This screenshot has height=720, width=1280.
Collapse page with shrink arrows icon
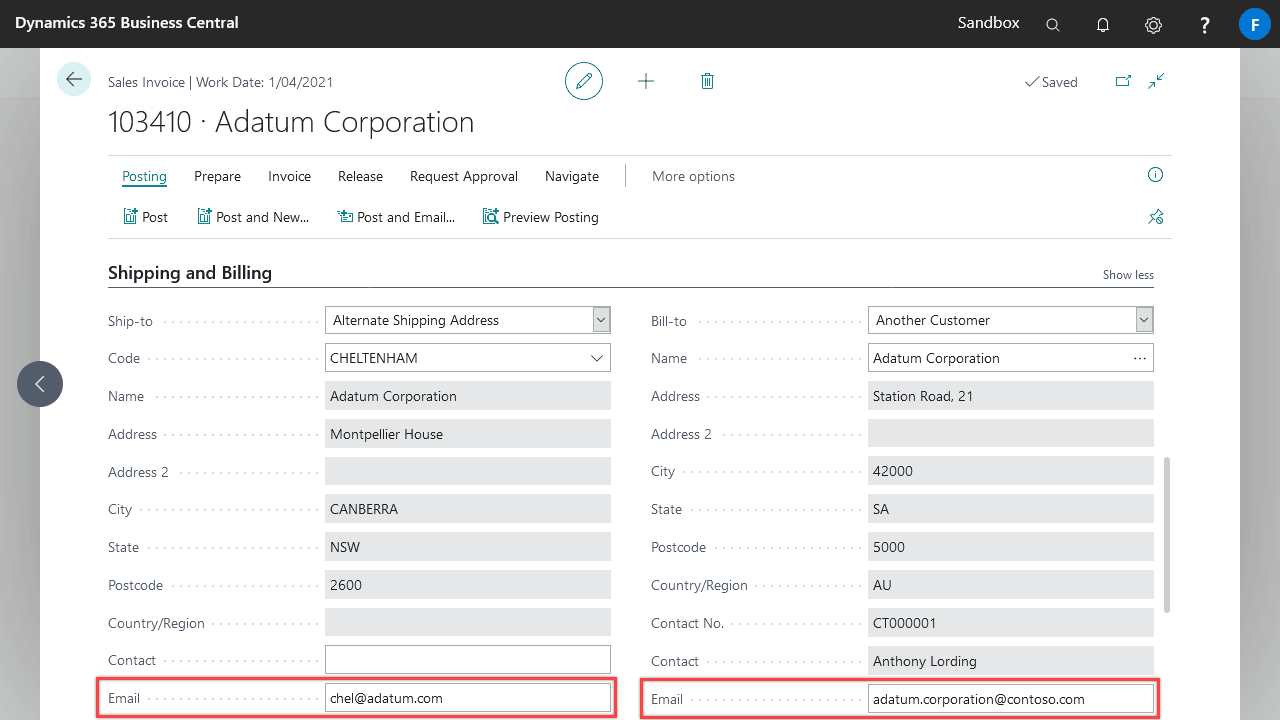click(x=1156, y=82)
